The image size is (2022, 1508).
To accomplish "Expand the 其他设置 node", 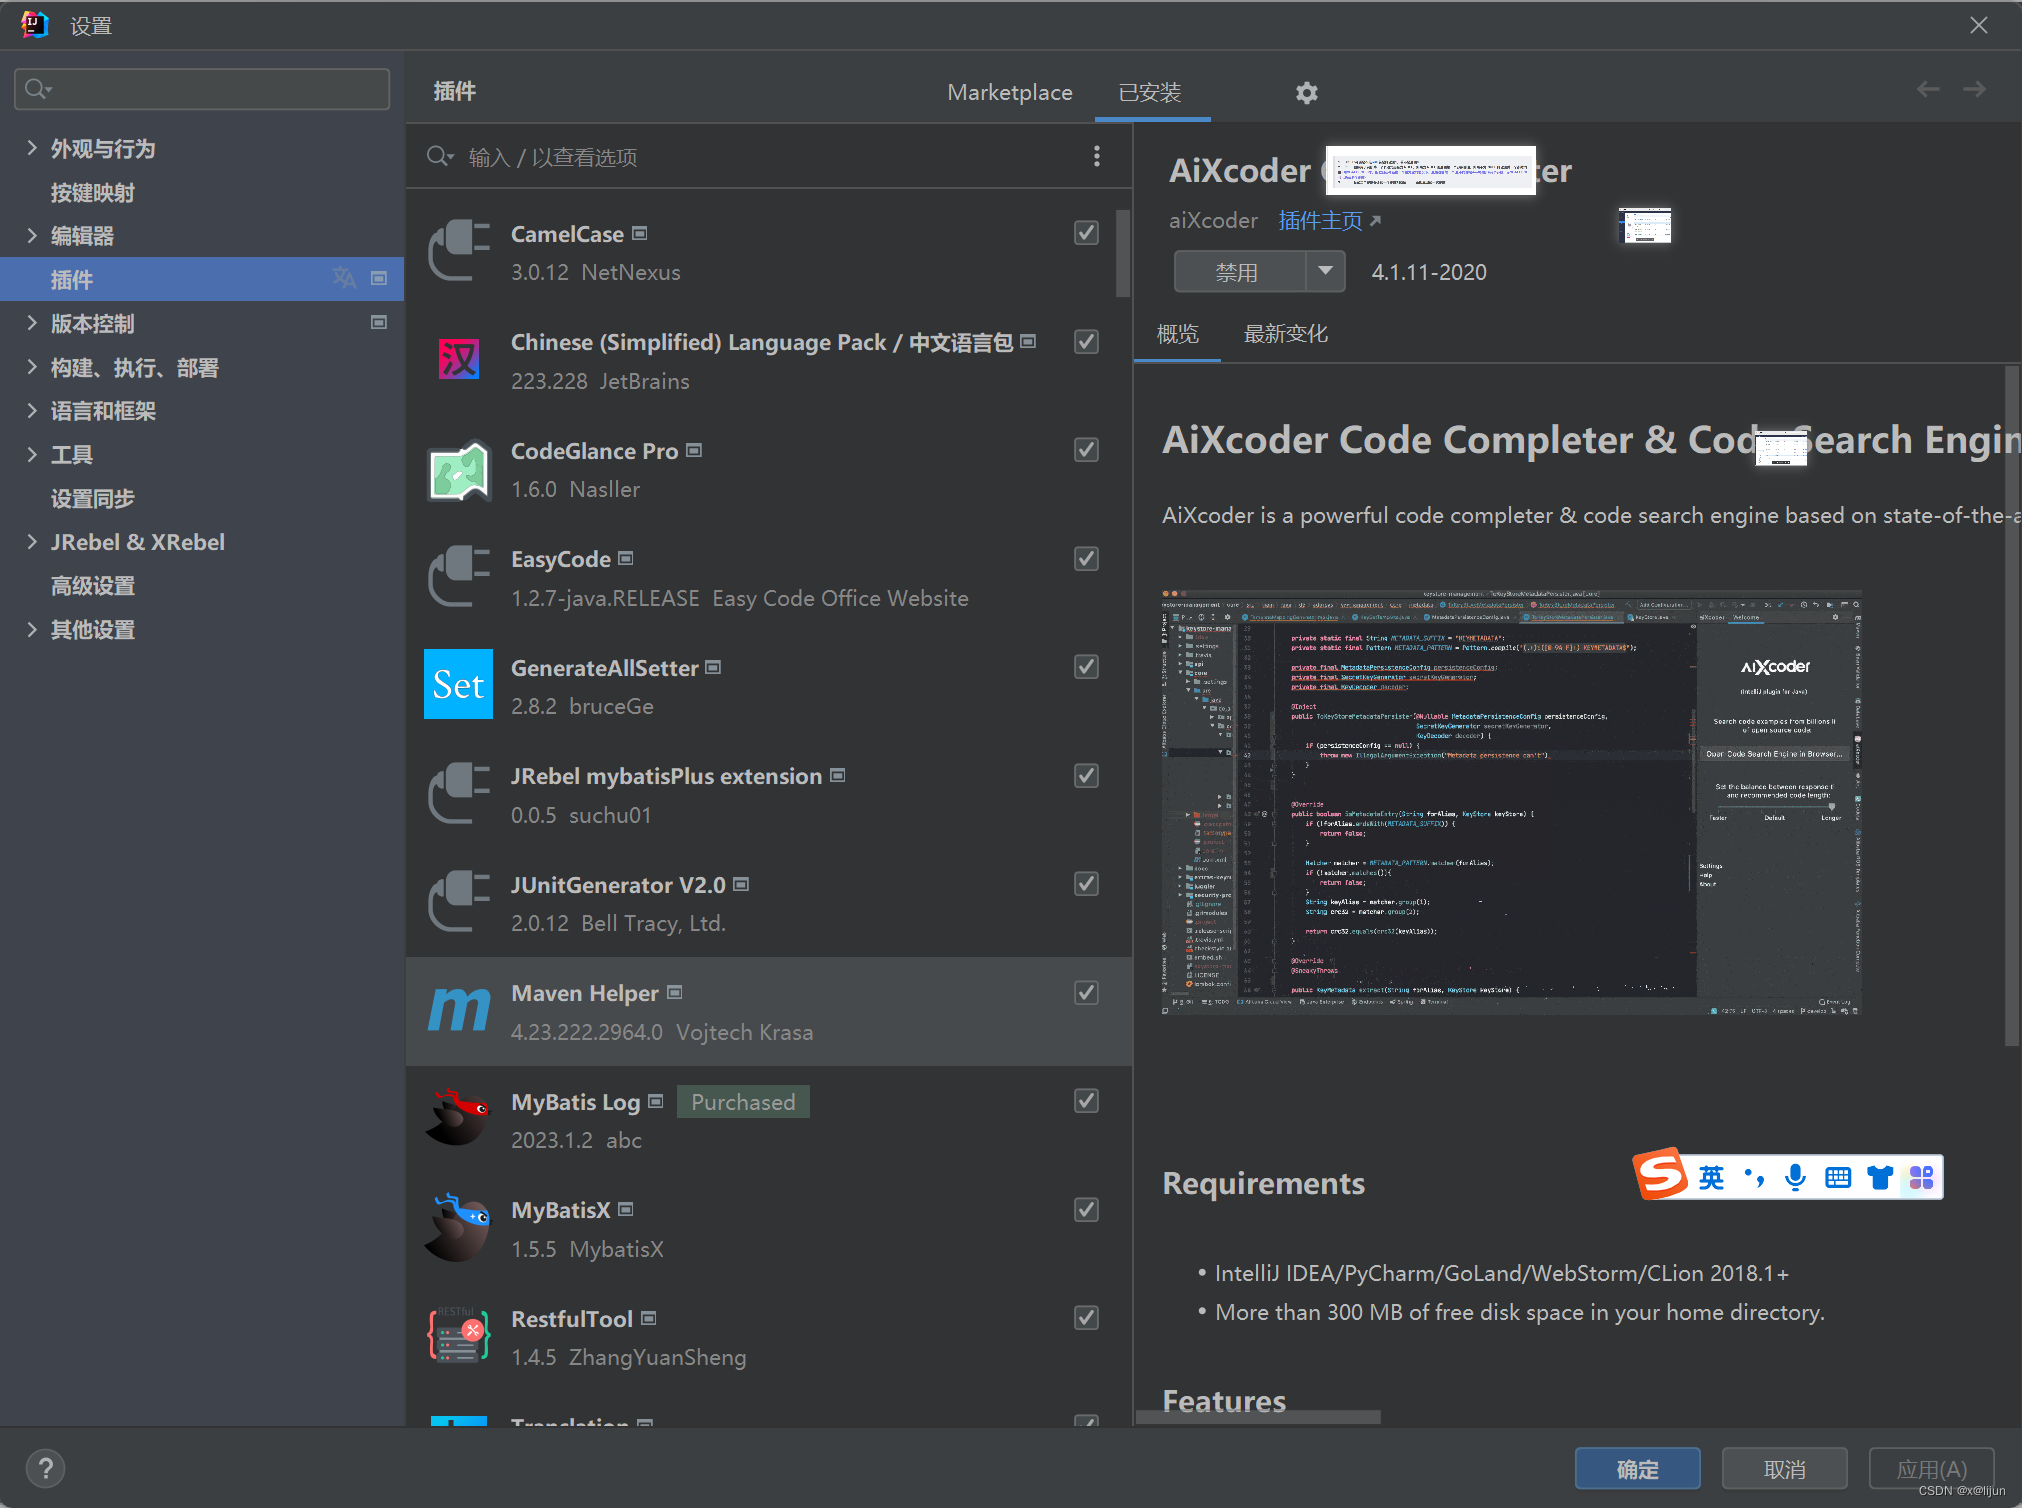I will pyautogui.click(x=32, y=629).
